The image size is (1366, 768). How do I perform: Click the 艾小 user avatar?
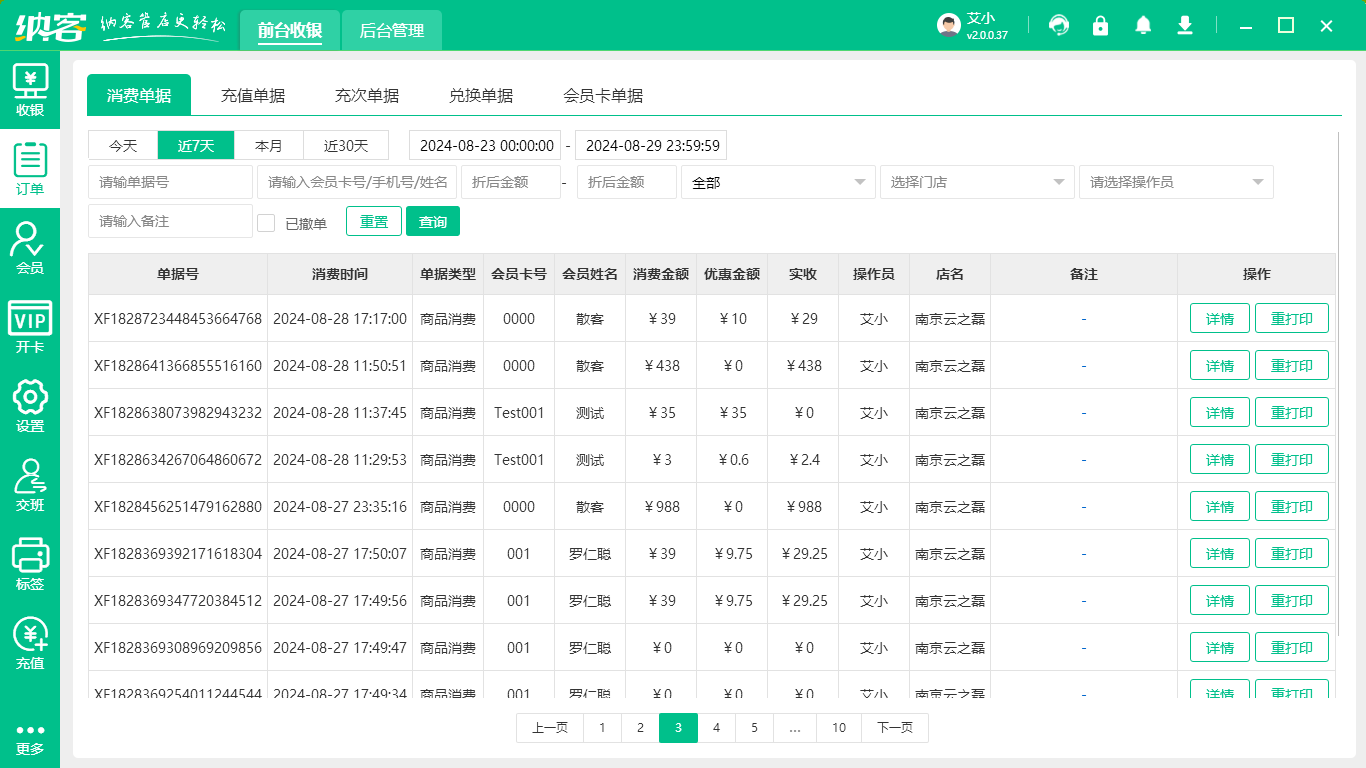[949, 25]
